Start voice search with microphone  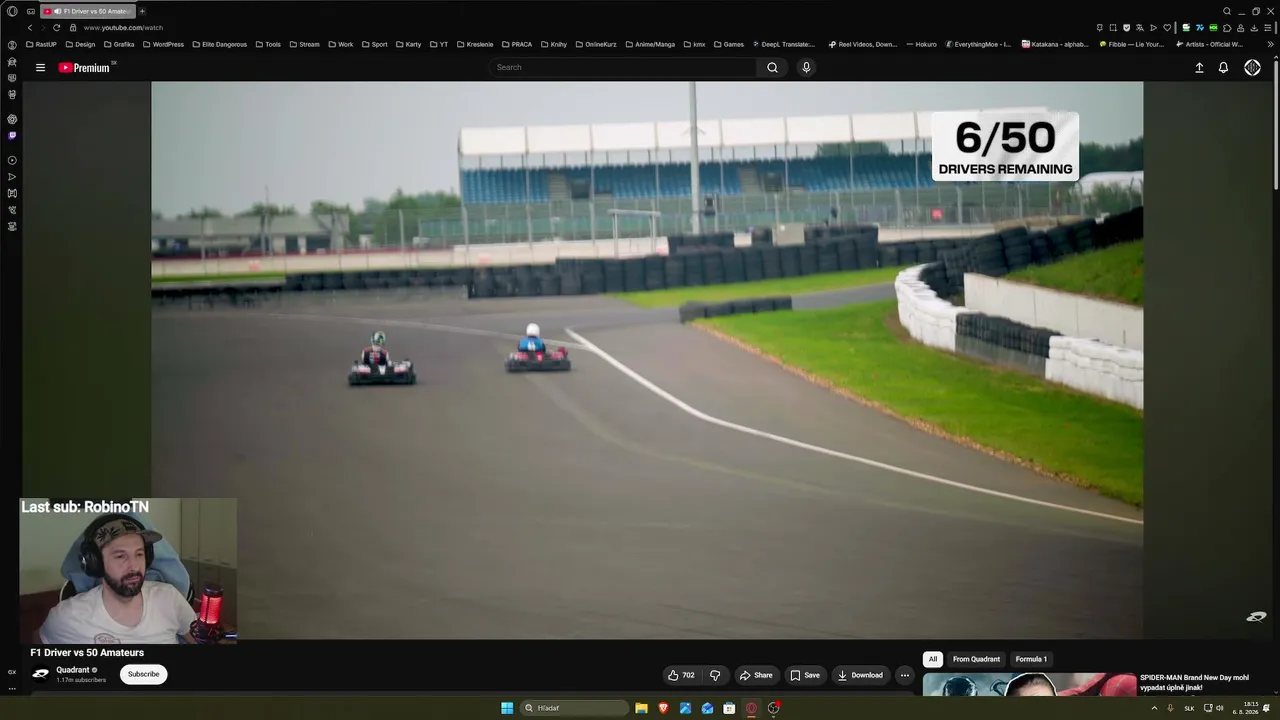click(806, 68)
